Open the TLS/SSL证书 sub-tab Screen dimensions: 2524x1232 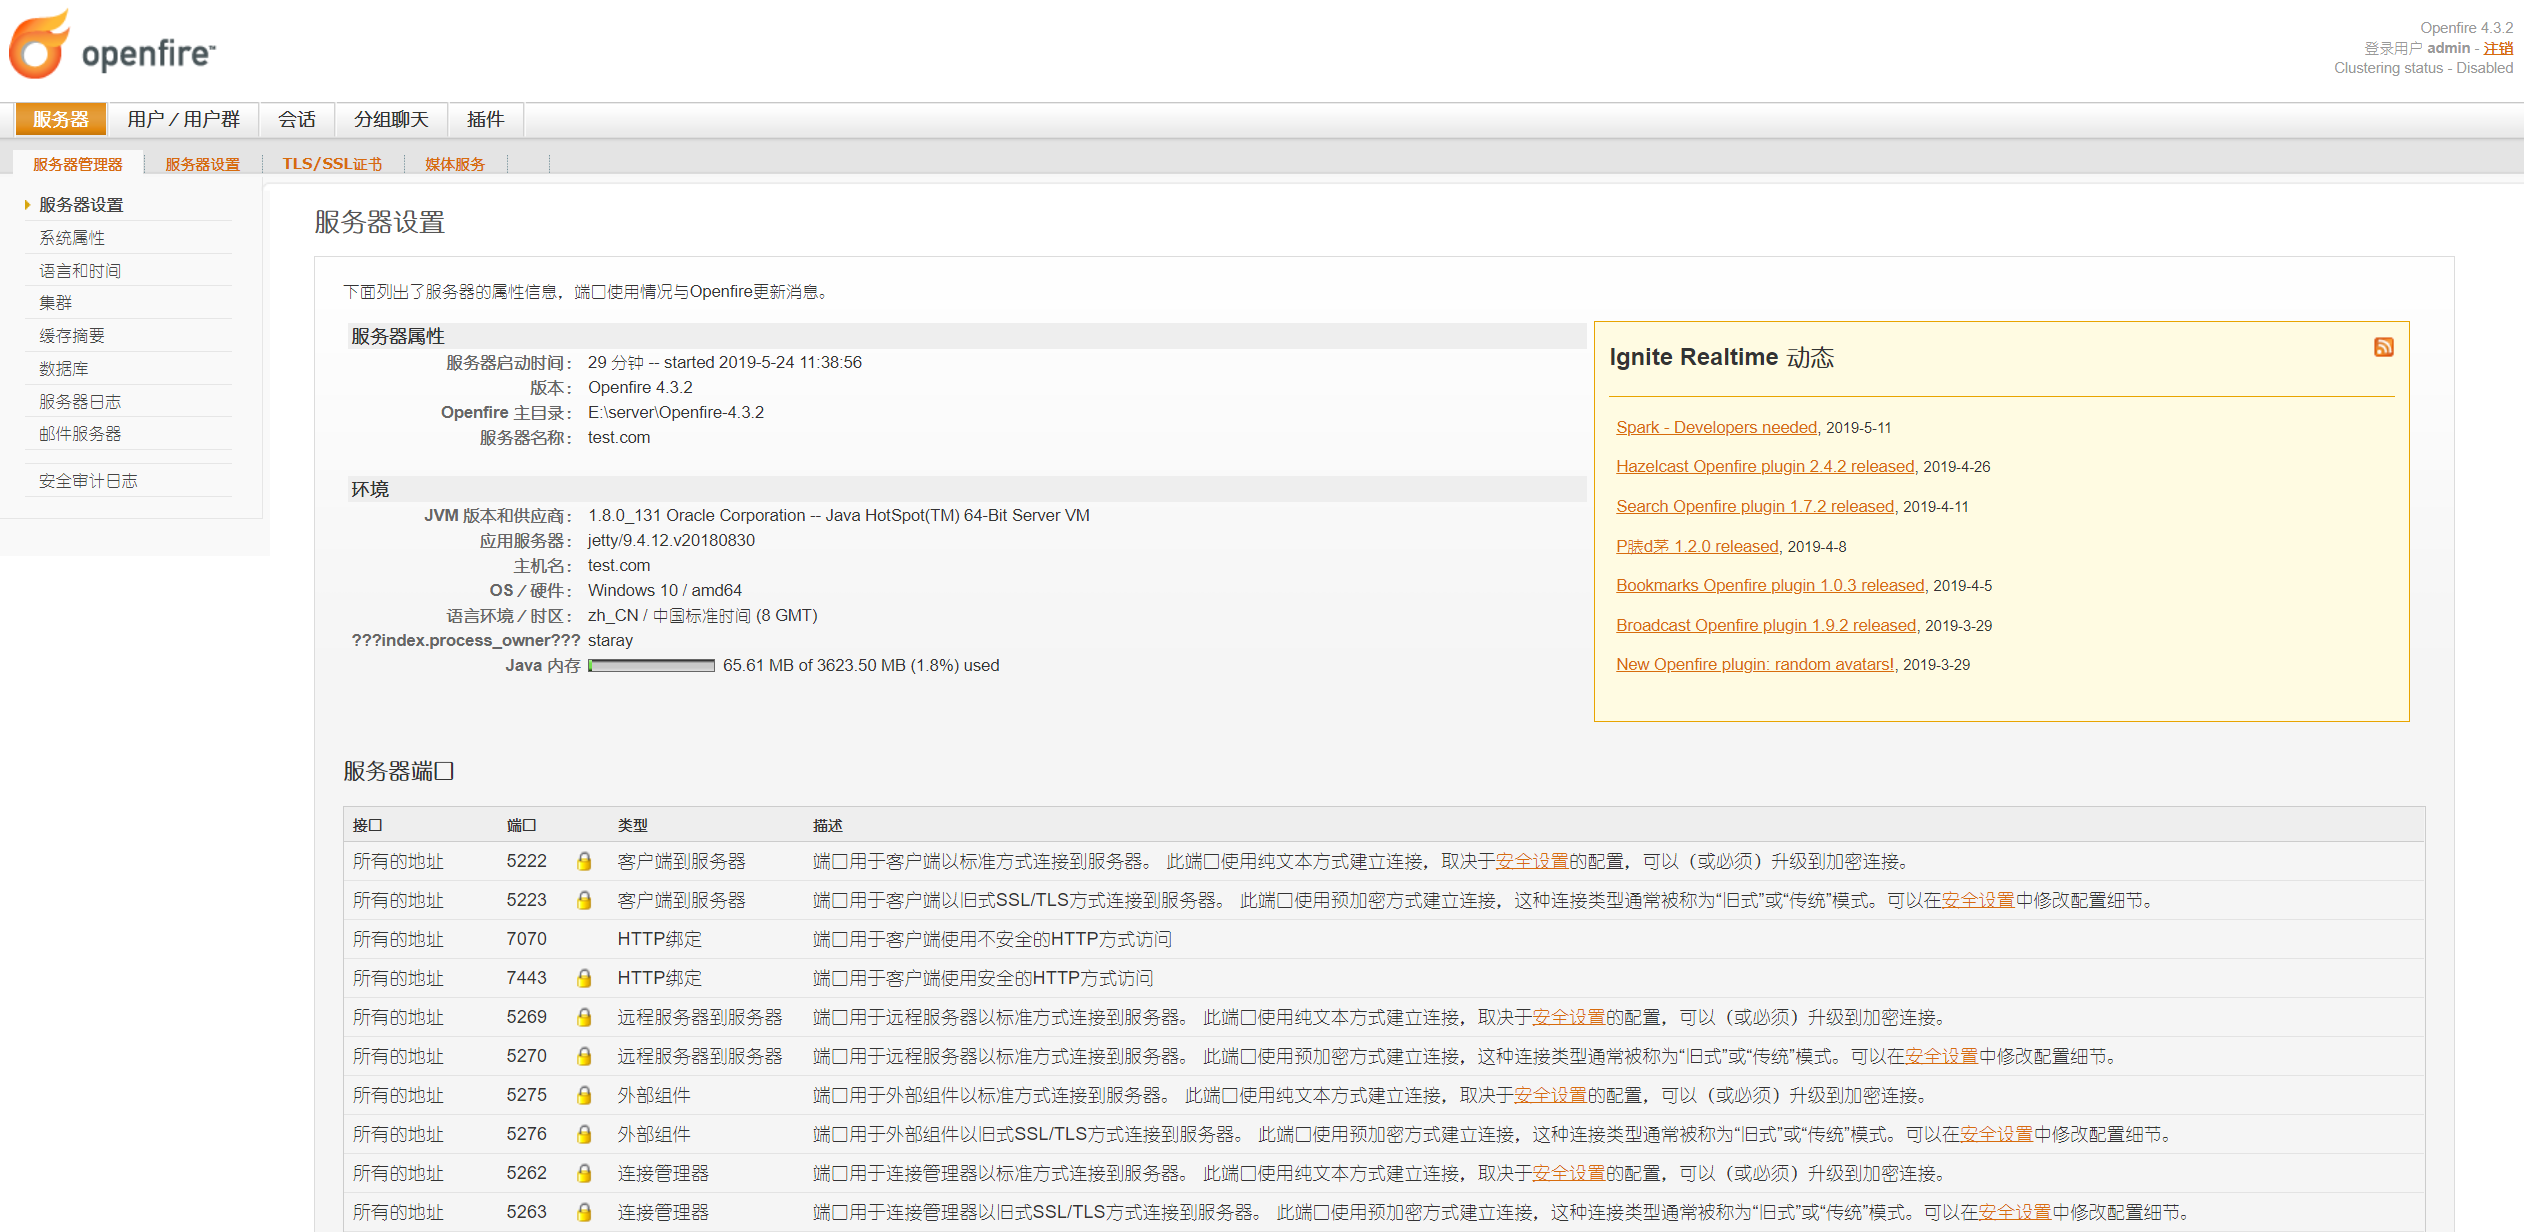(332, 163)
